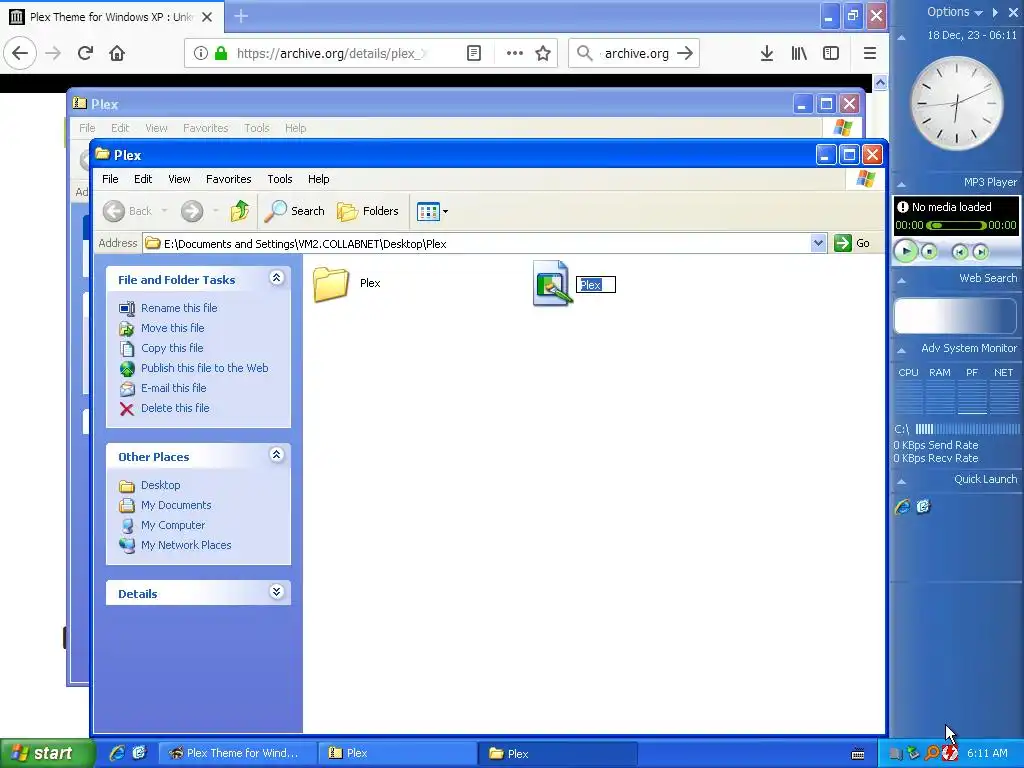This screenshot has height=768, width=1024.
Task: Open the Favorites menu in front Plex window
Action: 229,179
